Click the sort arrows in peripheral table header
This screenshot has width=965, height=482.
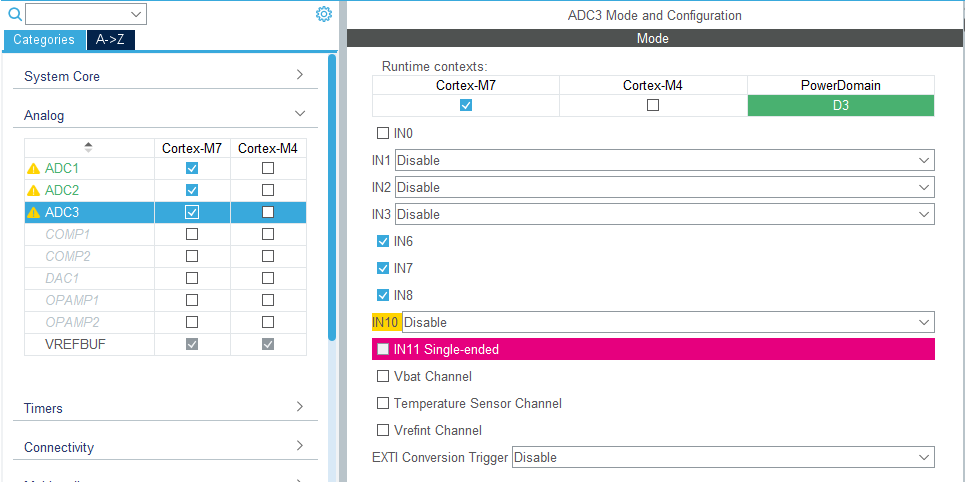coord(88,147)
